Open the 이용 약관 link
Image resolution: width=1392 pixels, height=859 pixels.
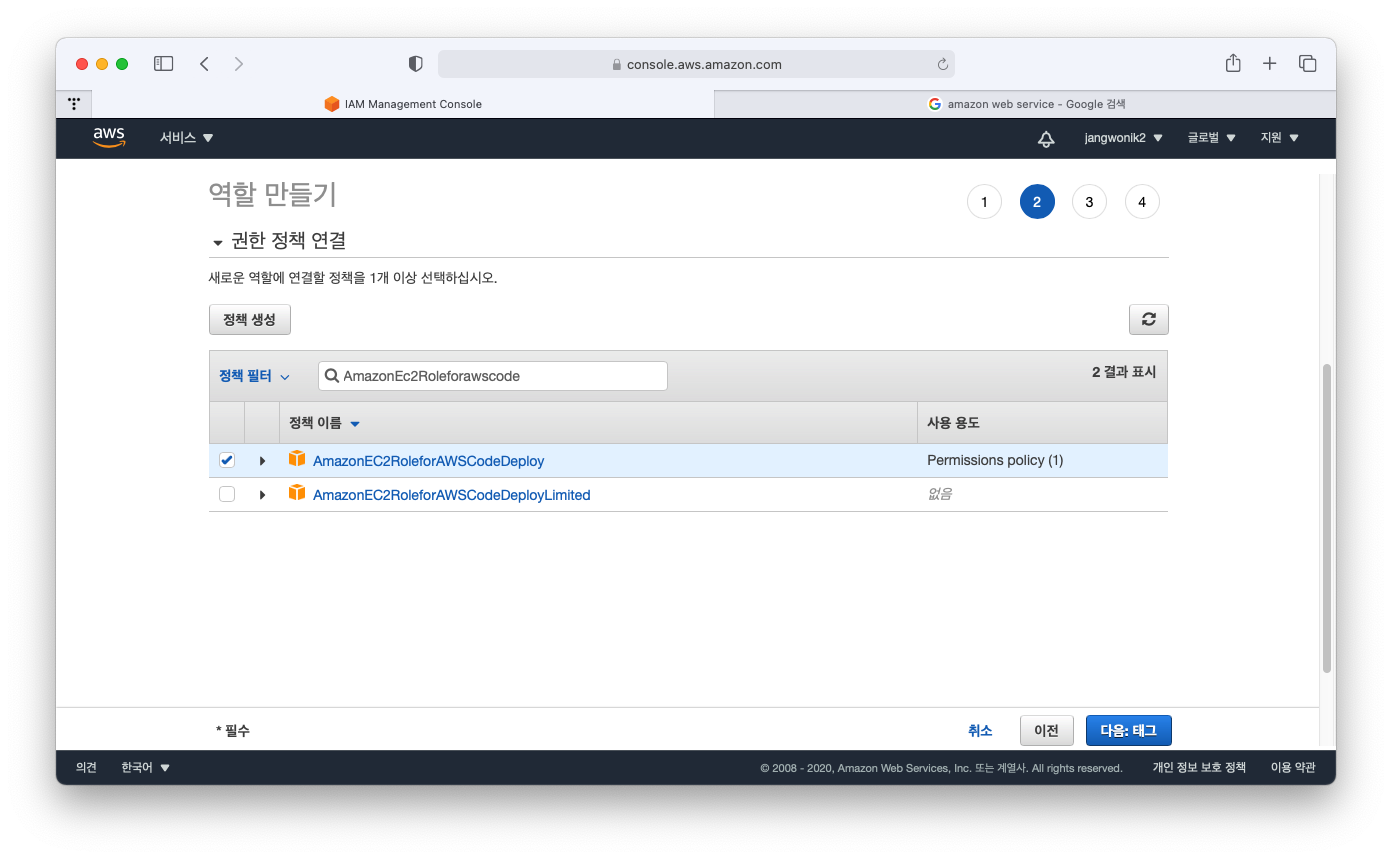pos(1293,768)
